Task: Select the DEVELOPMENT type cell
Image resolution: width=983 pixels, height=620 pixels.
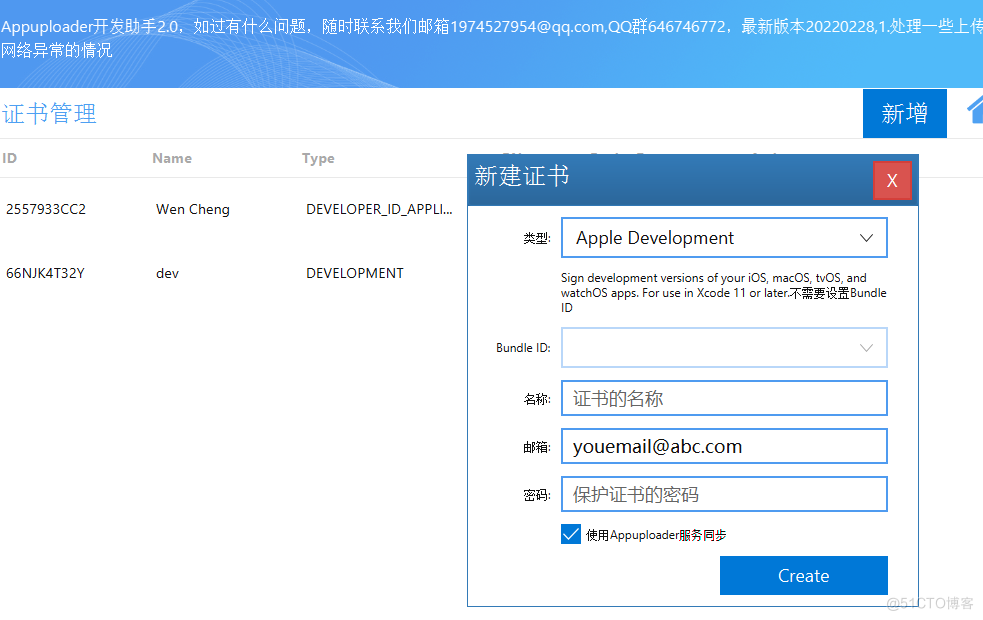Action: 354,273
